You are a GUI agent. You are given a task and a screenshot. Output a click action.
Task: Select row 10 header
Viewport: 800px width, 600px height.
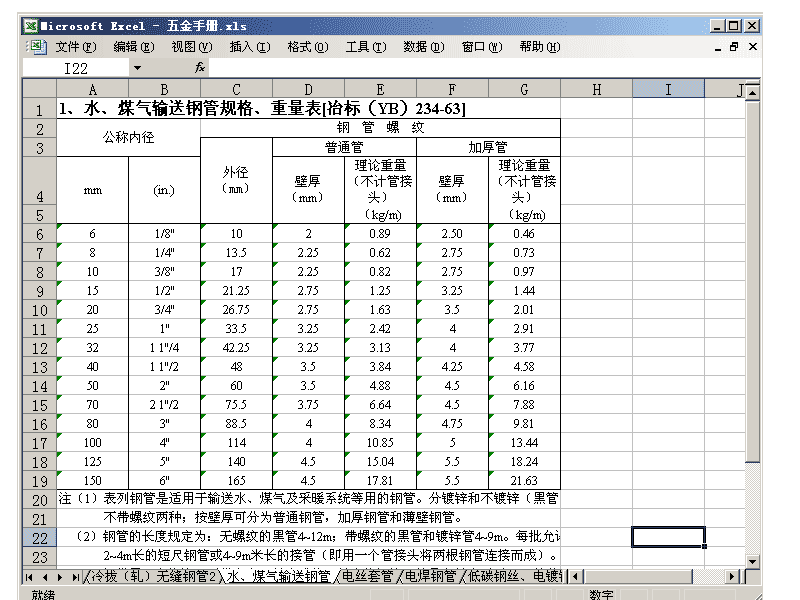tap(39, 310)
